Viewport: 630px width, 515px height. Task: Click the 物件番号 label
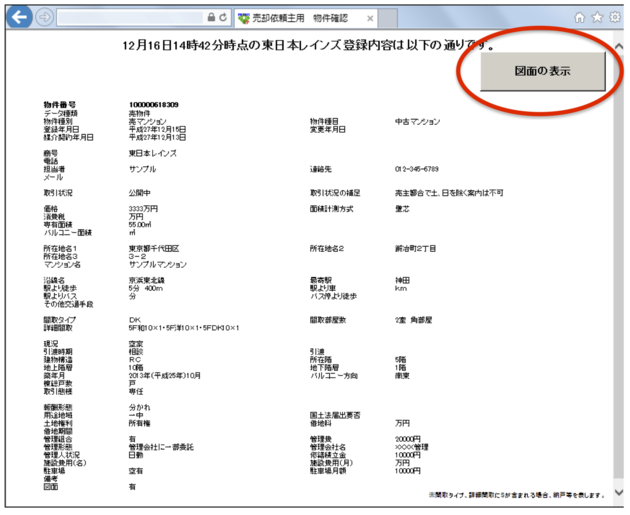(x=59, y=105)
